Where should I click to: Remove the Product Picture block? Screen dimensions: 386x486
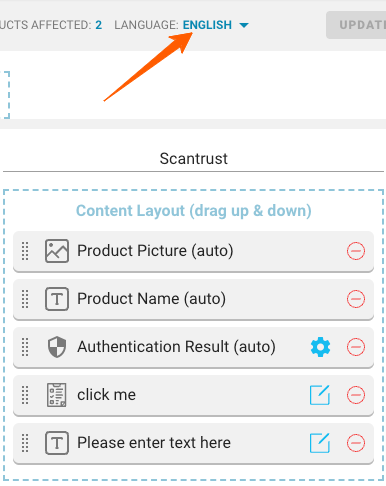356,251
